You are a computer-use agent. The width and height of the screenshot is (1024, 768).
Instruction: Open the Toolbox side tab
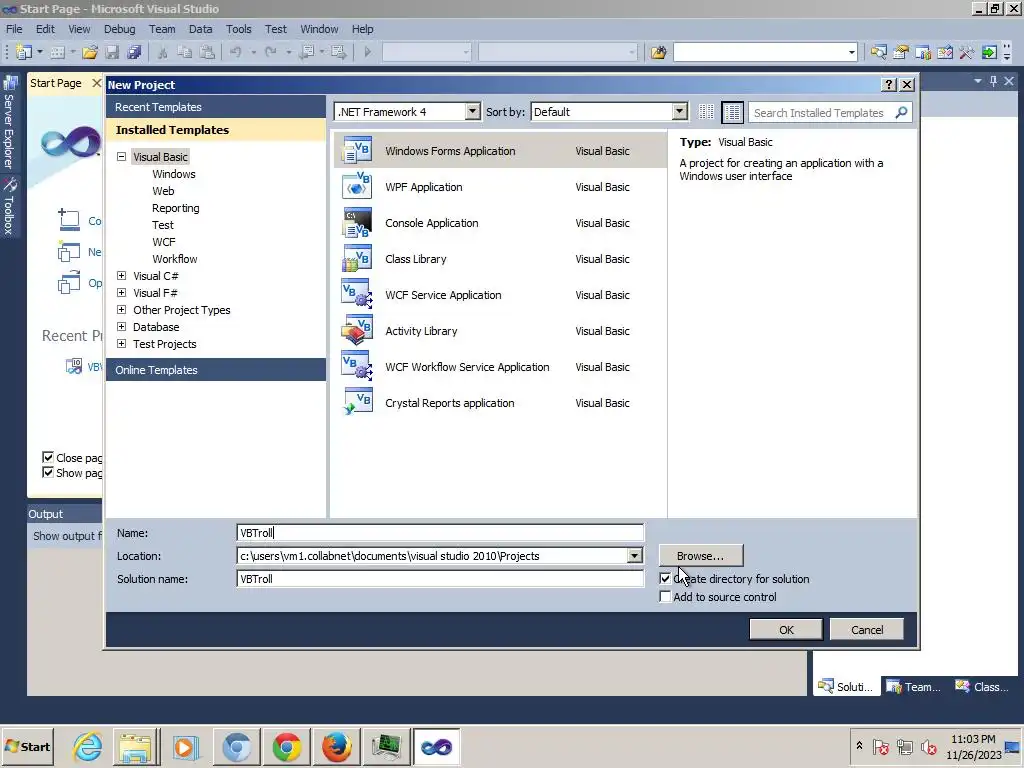point(9,206)
